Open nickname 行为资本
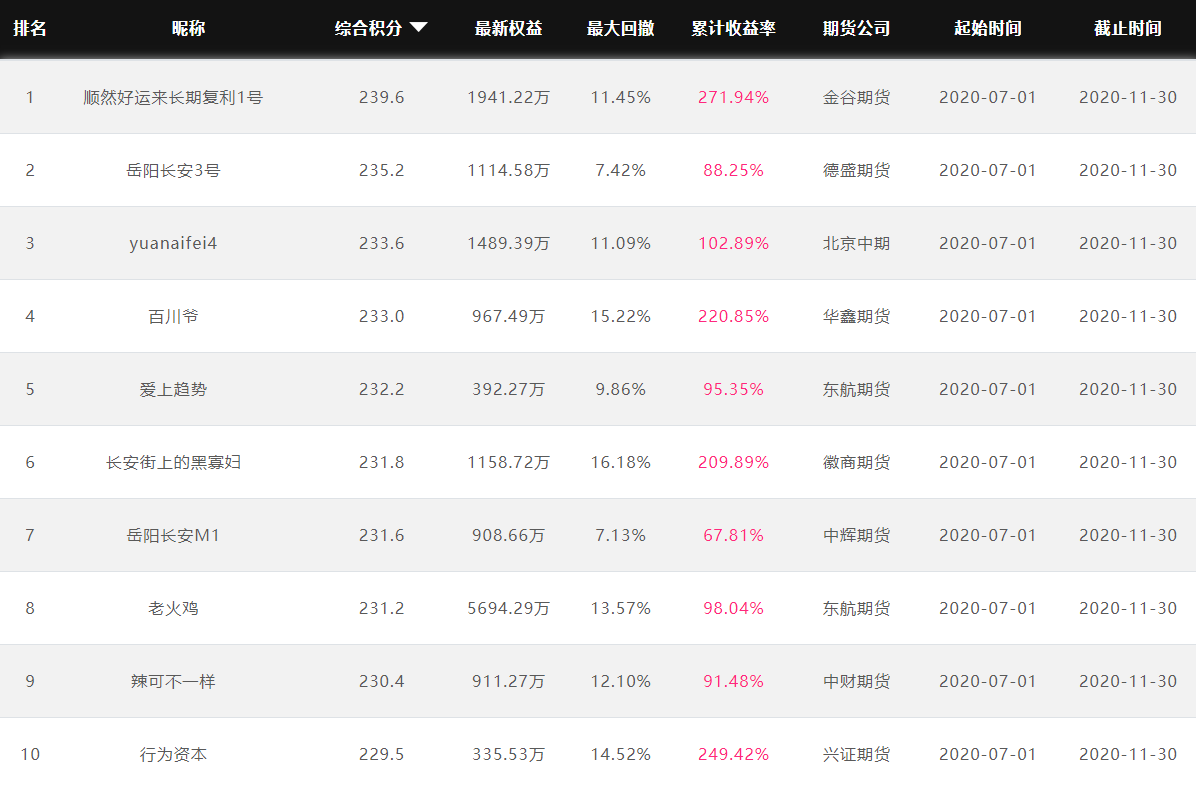Image resolution: width=1196 pixels, height=786 pixels. pos(173,754)
